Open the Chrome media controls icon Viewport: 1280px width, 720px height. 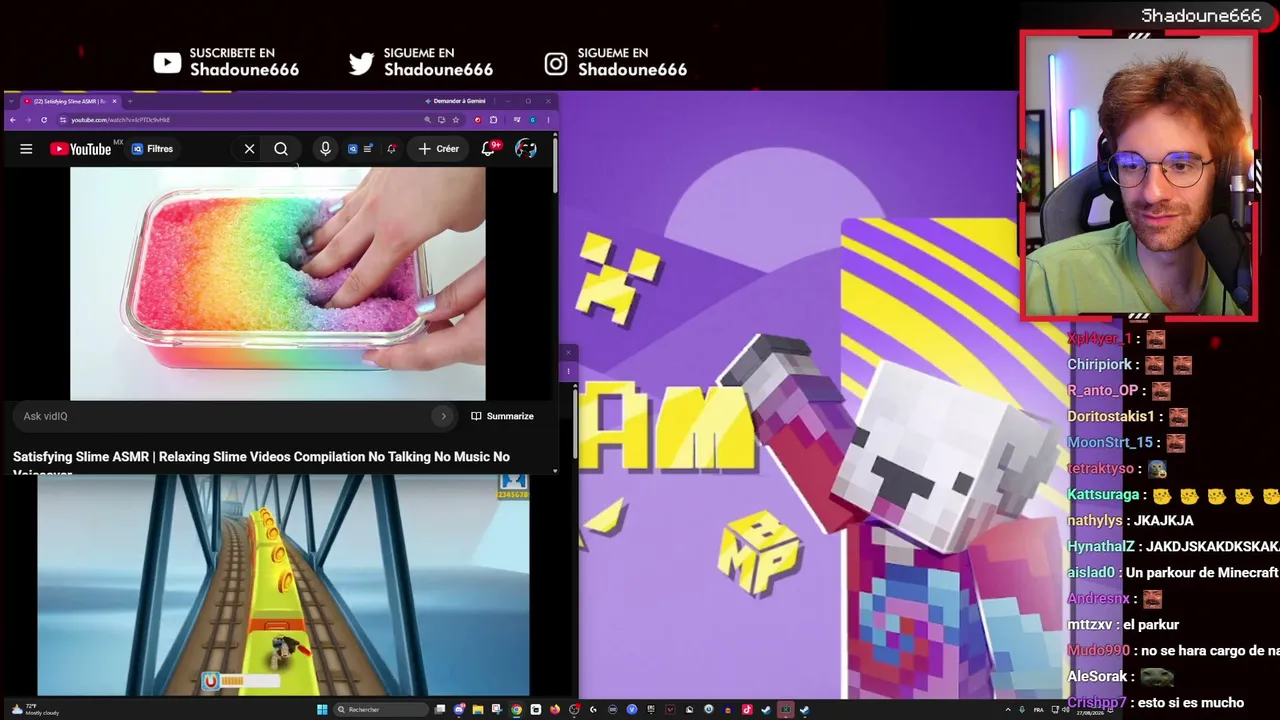[x=517, y=120]
